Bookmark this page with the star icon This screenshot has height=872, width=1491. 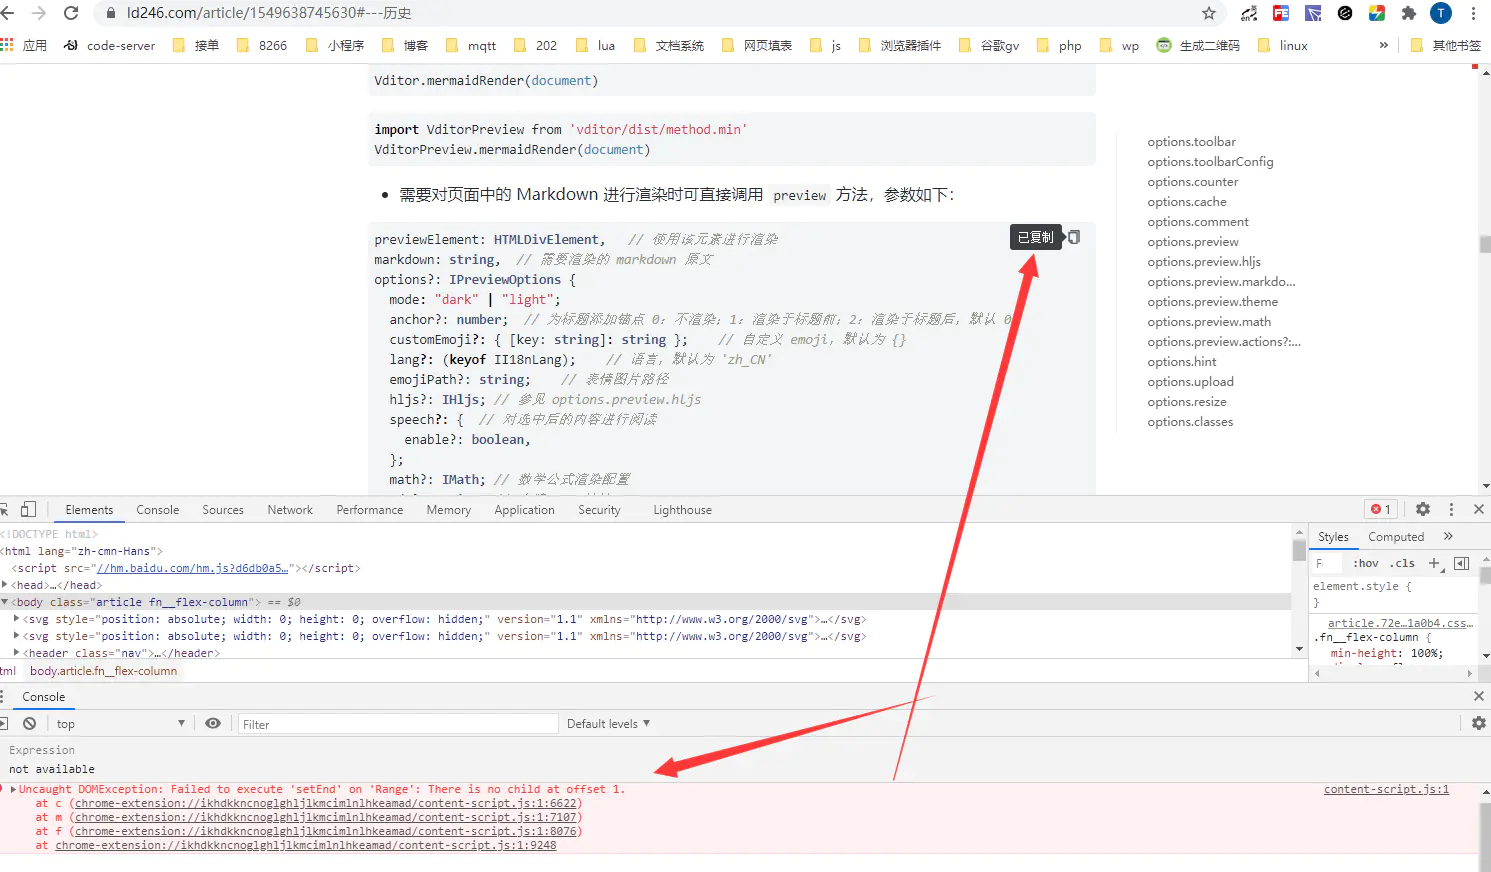1209,13
